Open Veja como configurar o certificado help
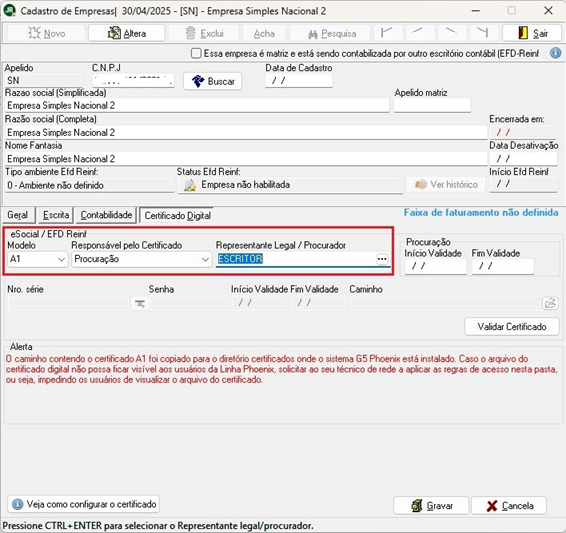The width and height of the screenshot is (566, 533). click(84, 504)
